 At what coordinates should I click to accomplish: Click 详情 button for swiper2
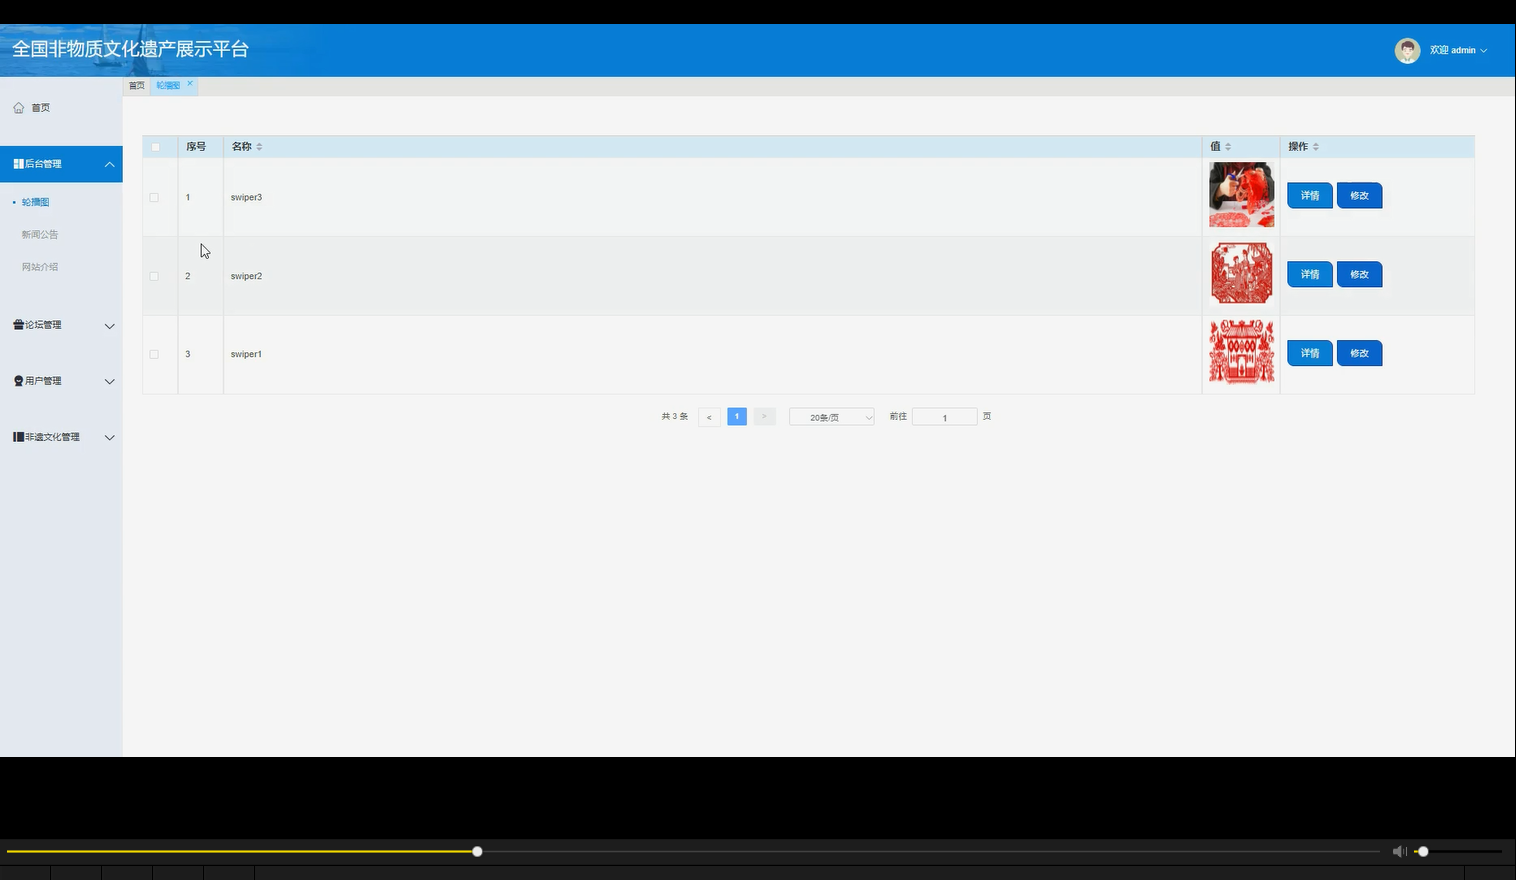point(1310,274)
